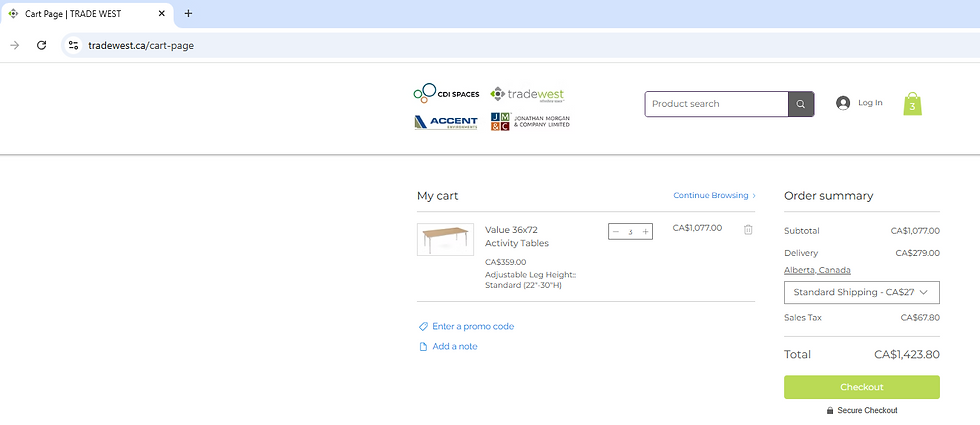
Task: Click the green Checkout button
Action: pyautogui.click(x=861, y=387)
